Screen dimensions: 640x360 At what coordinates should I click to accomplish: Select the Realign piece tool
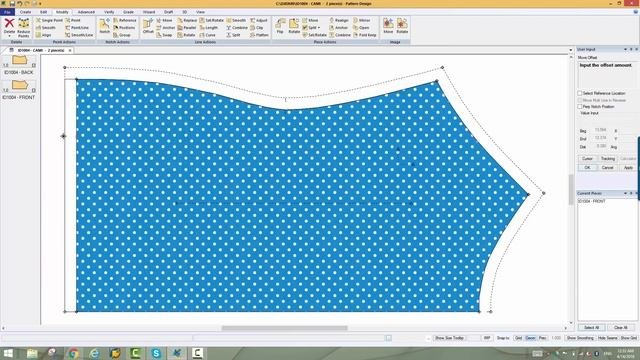[x=339, y=20]
